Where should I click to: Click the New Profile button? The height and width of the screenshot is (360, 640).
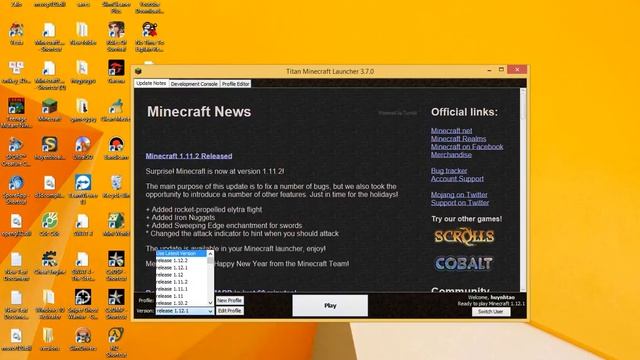coord(230,300)
